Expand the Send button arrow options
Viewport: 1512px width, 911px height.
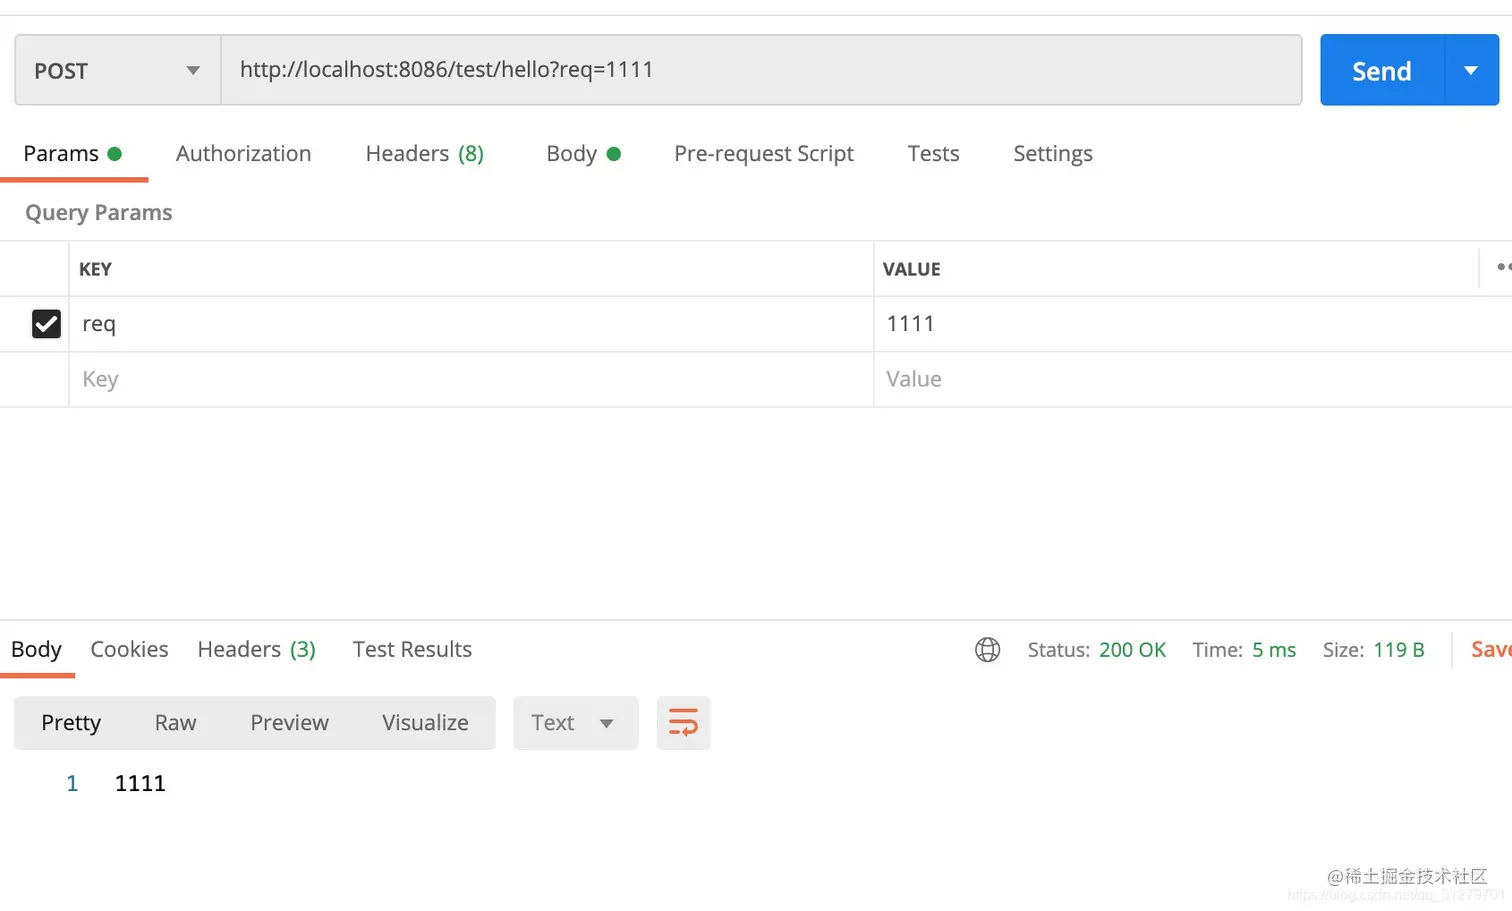pyautogui.click(x=1471, y=70)
